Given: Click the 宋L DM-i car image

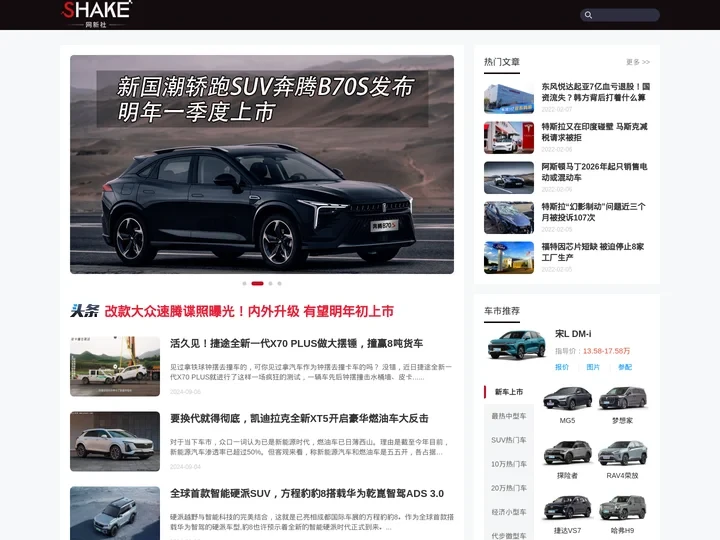Looking at the screenshot, I should (517, 344).
